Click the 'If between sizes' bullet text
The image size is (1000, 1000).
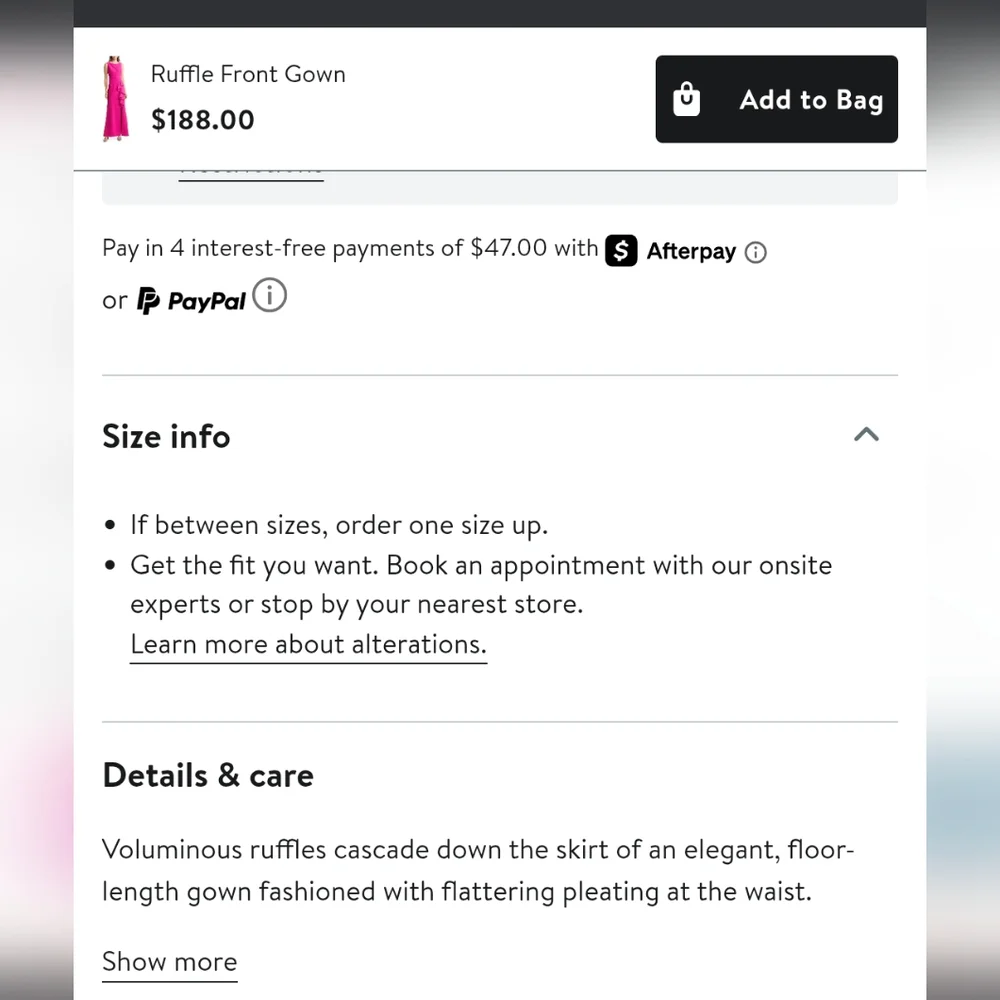pos(339,525)
